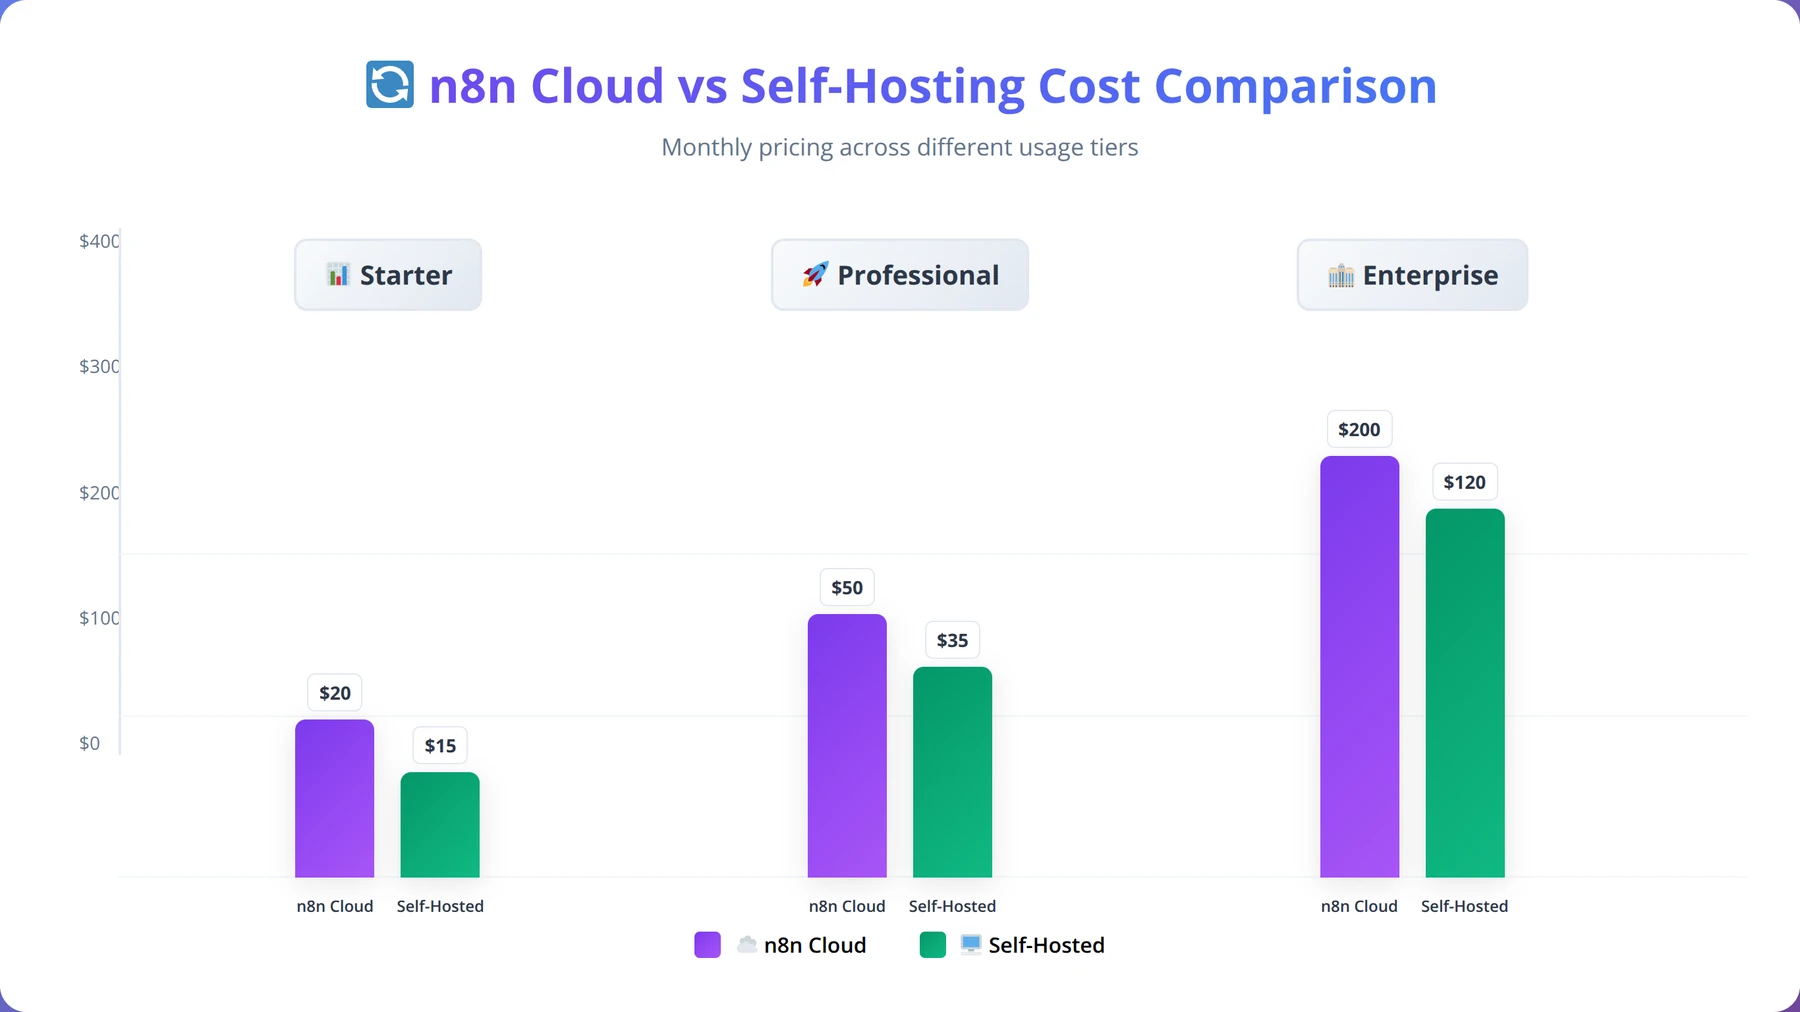
Task: Click the building icon in the Enterprise badge
Action: click(1341, 275)
